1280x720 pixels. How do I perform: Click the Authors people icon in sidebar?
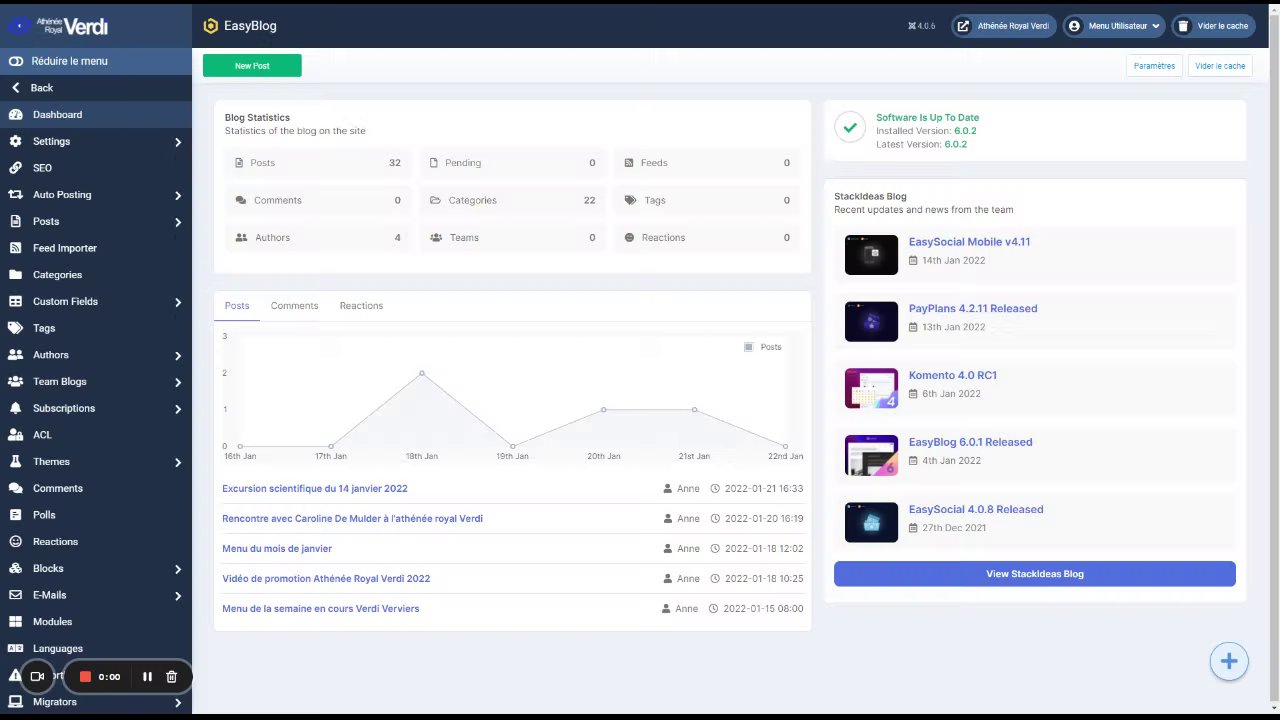point(15,355)
